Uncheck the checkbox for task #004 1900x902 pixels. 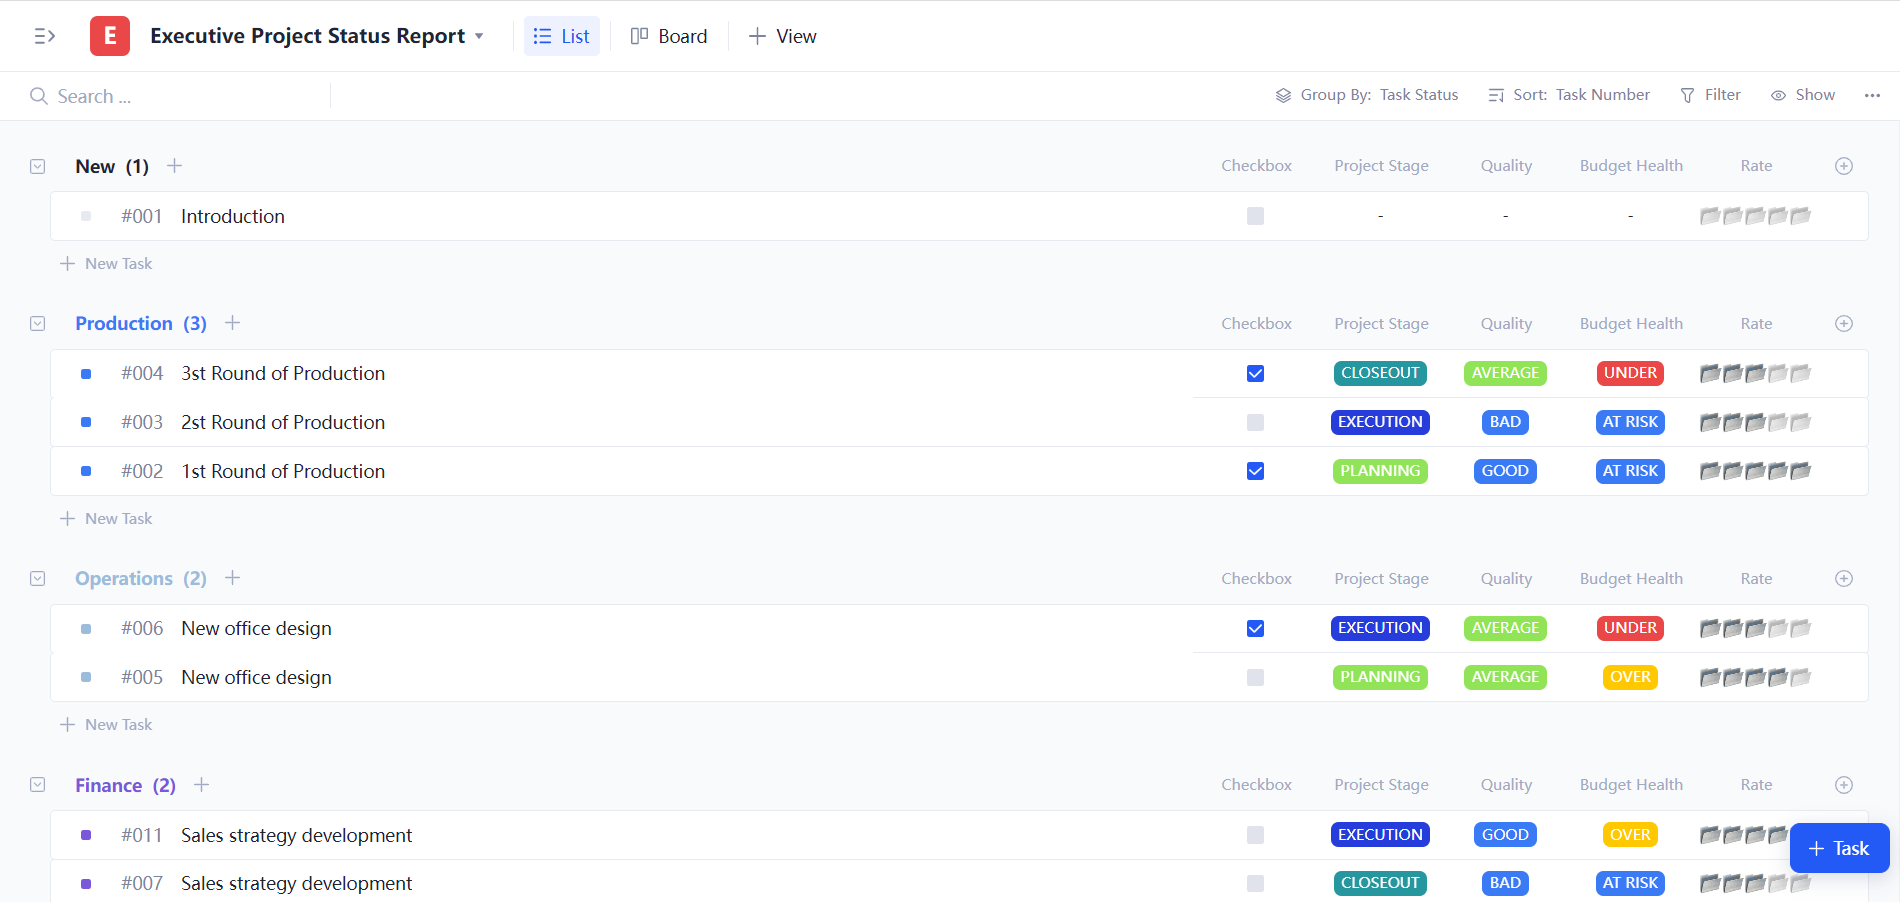[x=1255, y=373]
